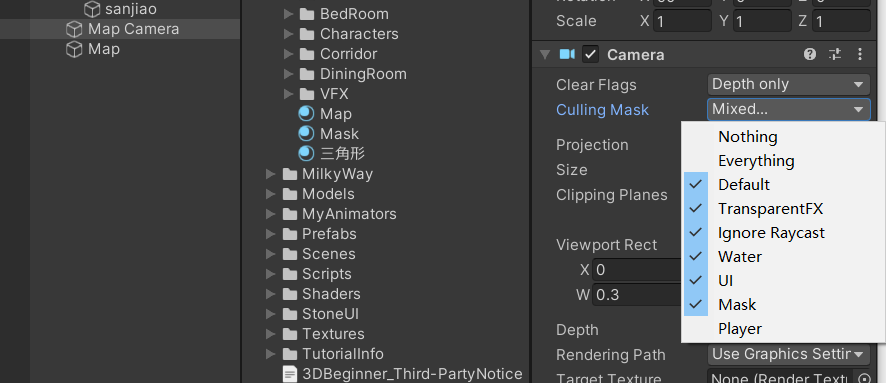Select the Corridor folder icon
Viewport: 886px width, 383px height.
pyautogui.click(x=307, y=54)
